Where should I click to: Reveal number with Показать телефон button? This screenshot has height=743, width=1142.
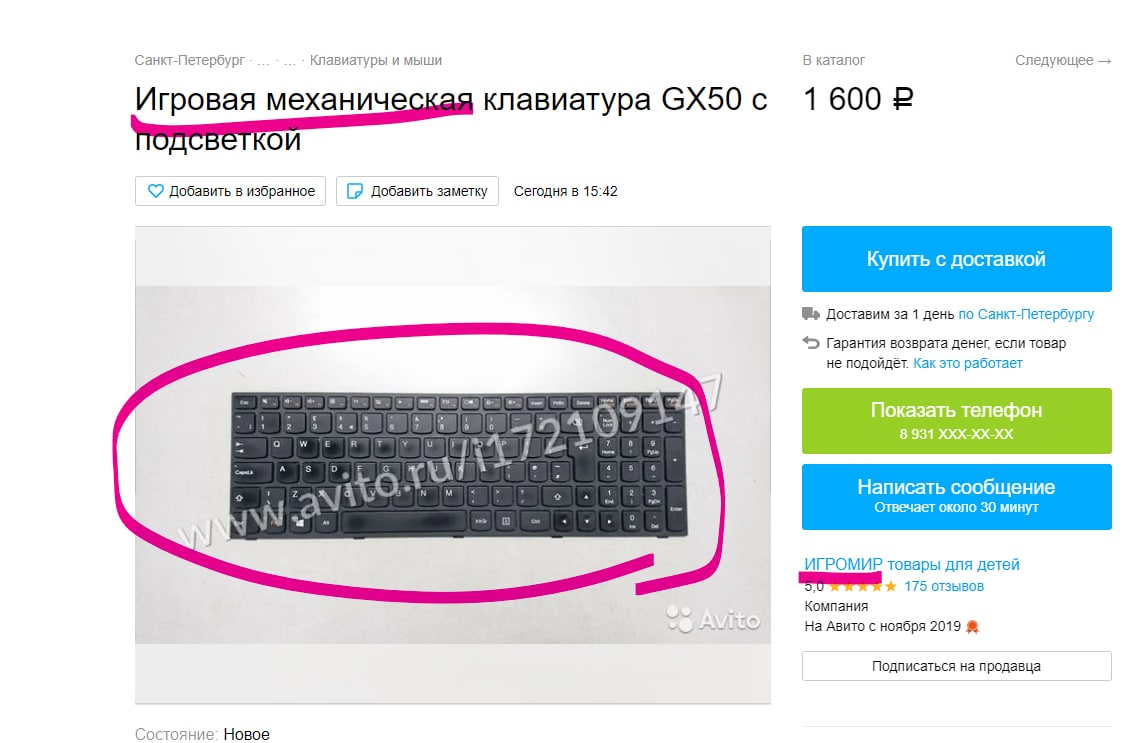point(956,421)
